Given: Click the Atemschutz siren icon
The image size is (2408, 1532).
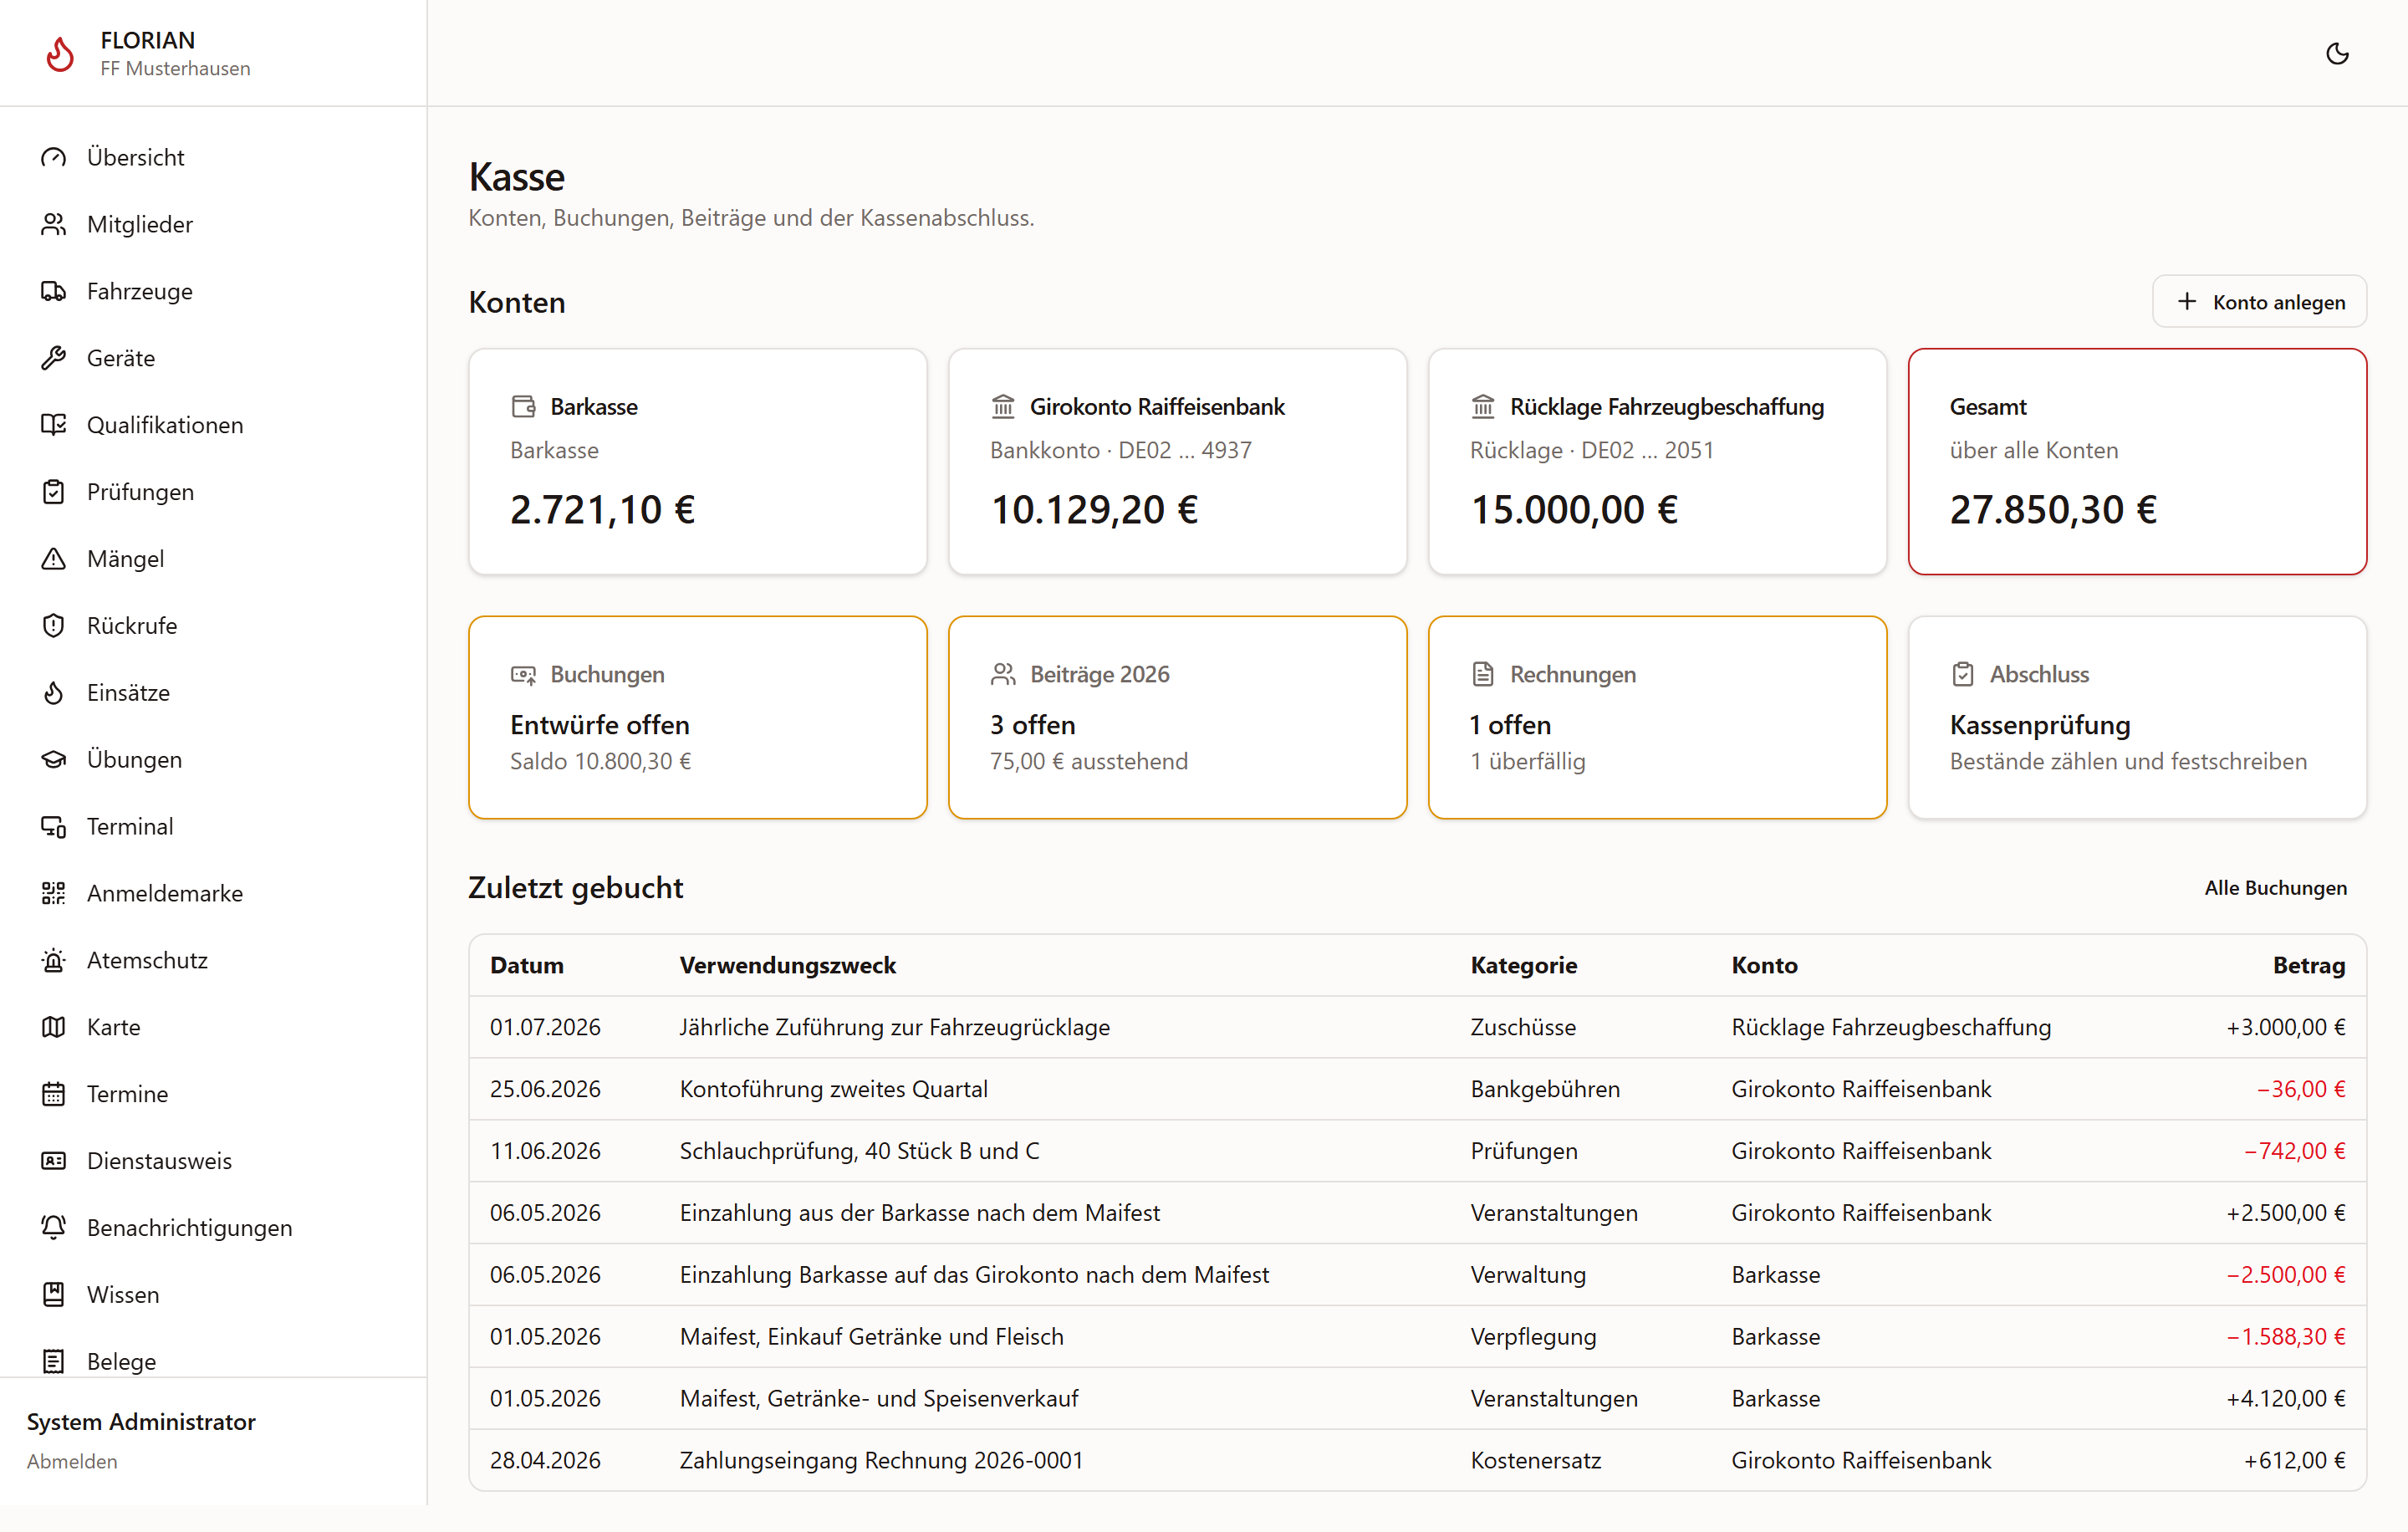Looking at the screenshot, I should point(53,961).
